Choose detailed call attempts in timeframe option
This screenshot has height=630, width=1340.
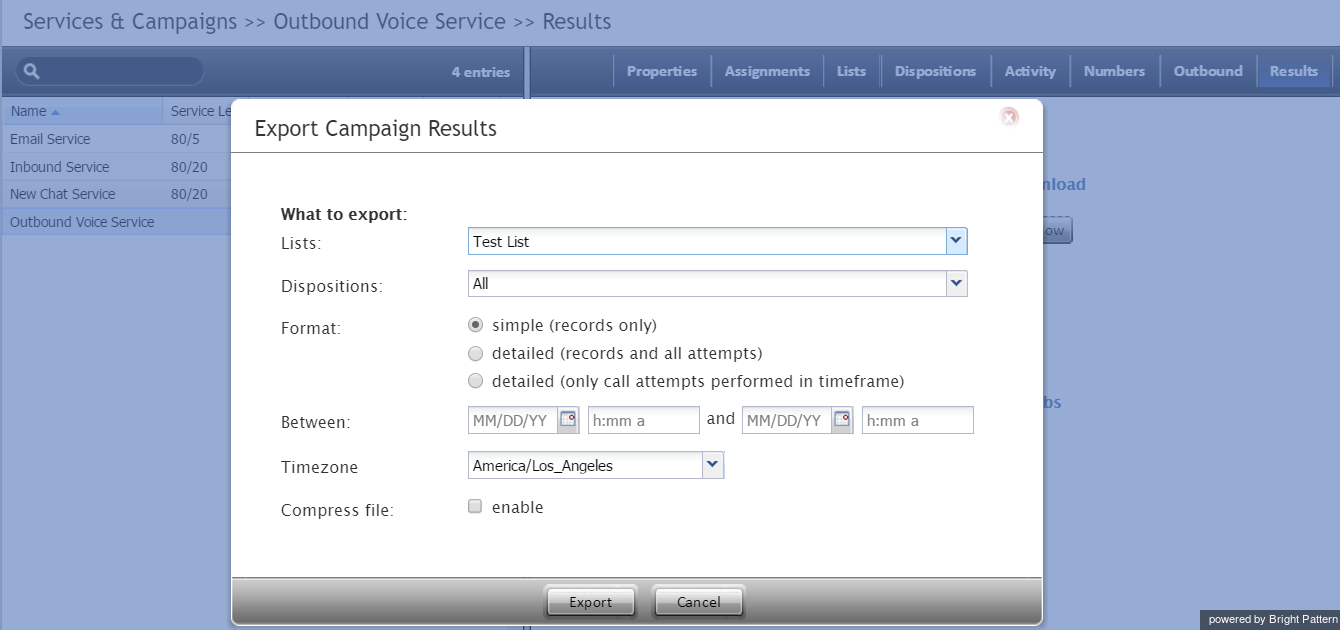coord(476,381)
